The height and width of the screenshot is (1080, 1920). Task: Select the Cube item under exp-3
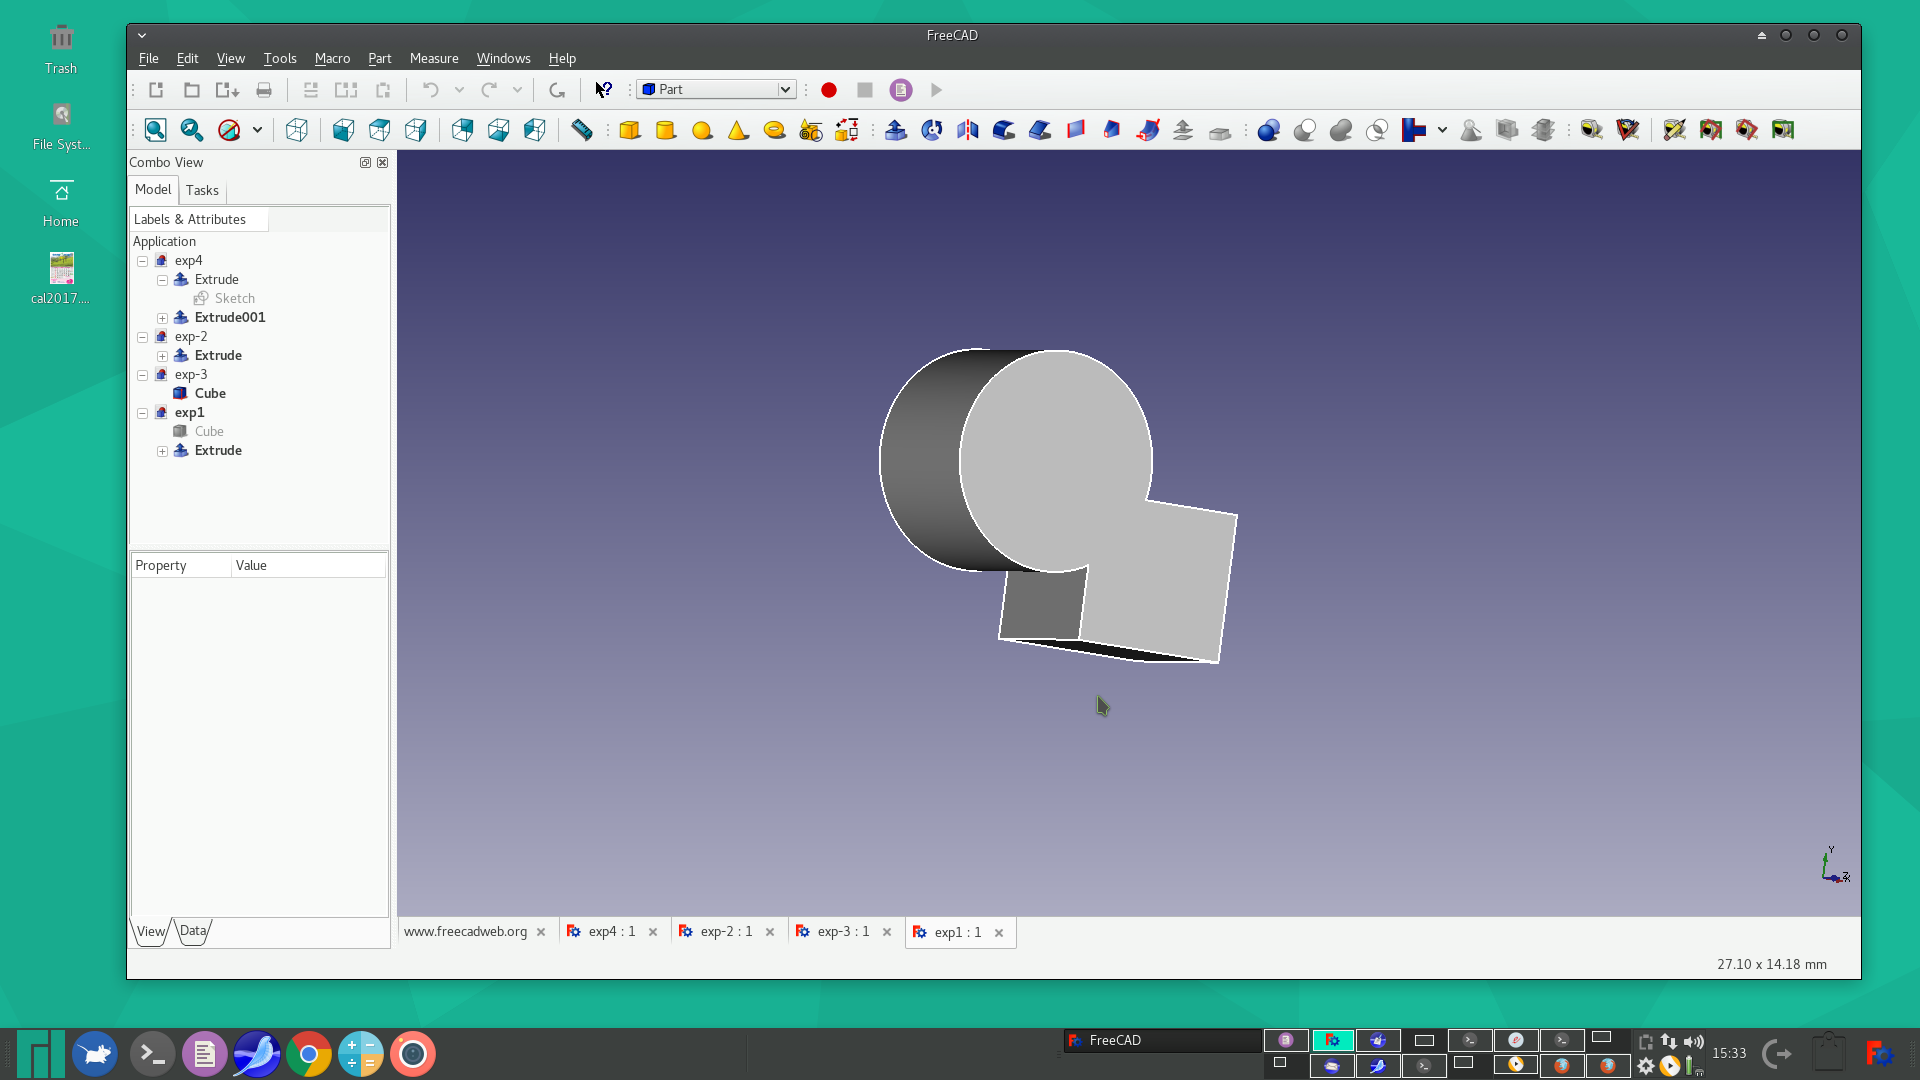click(x=210, y=393)
